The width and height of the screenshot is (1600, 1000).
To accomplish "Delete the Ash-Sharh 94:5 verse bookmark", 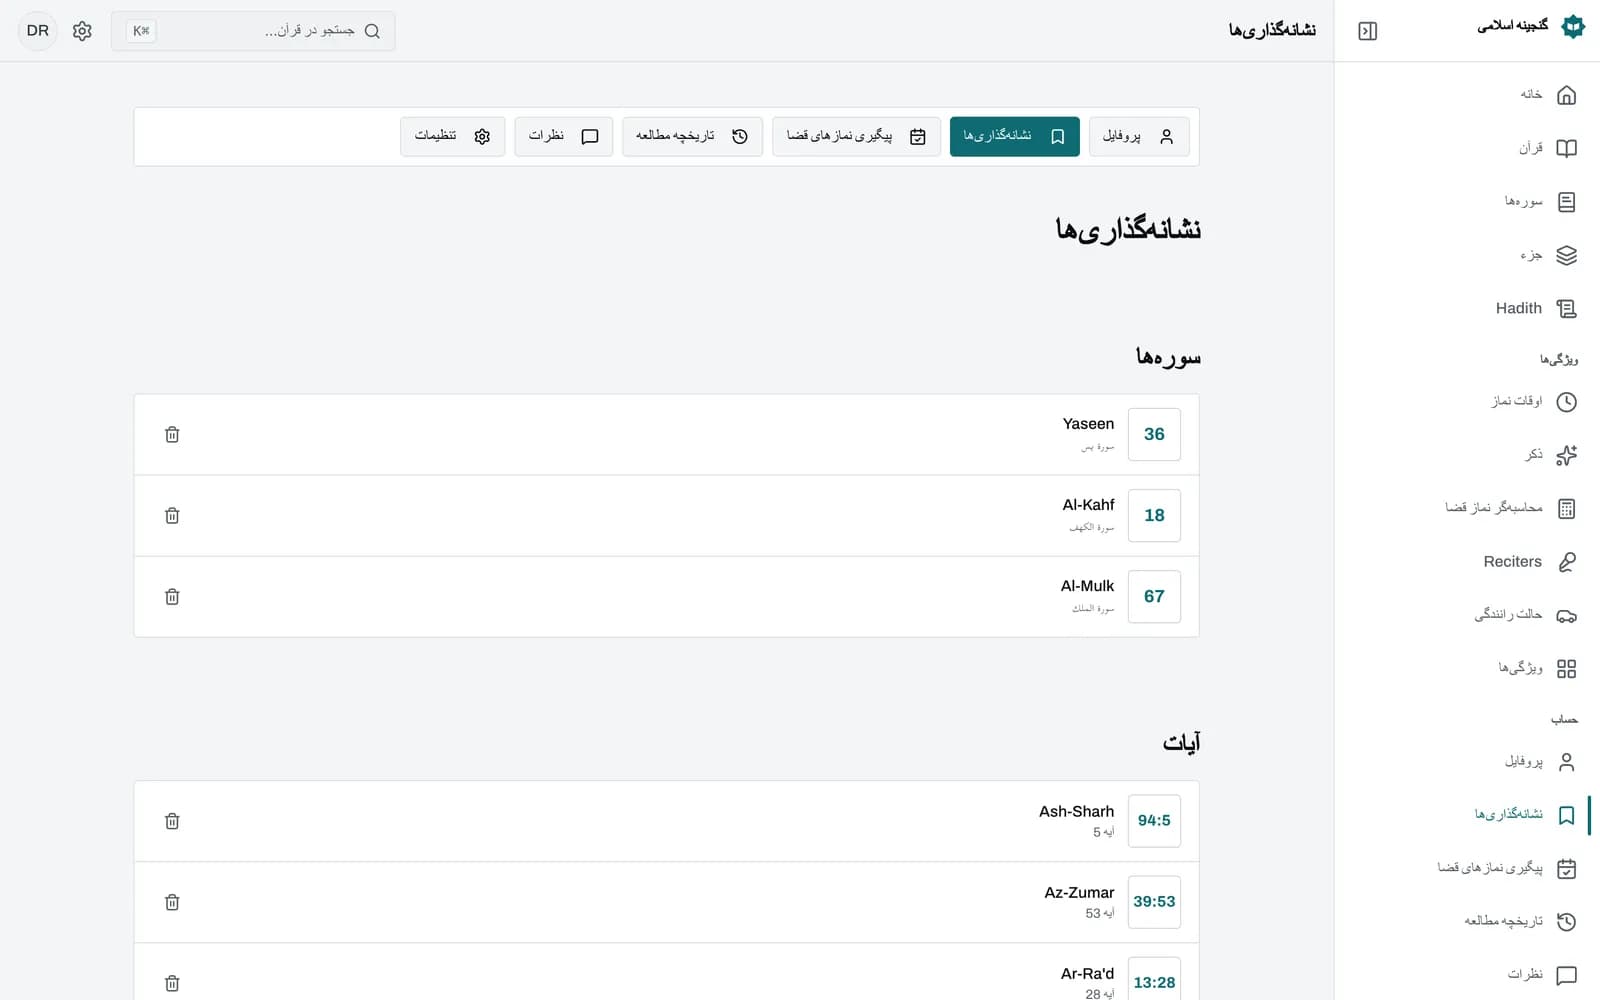I will click(172, 821).
